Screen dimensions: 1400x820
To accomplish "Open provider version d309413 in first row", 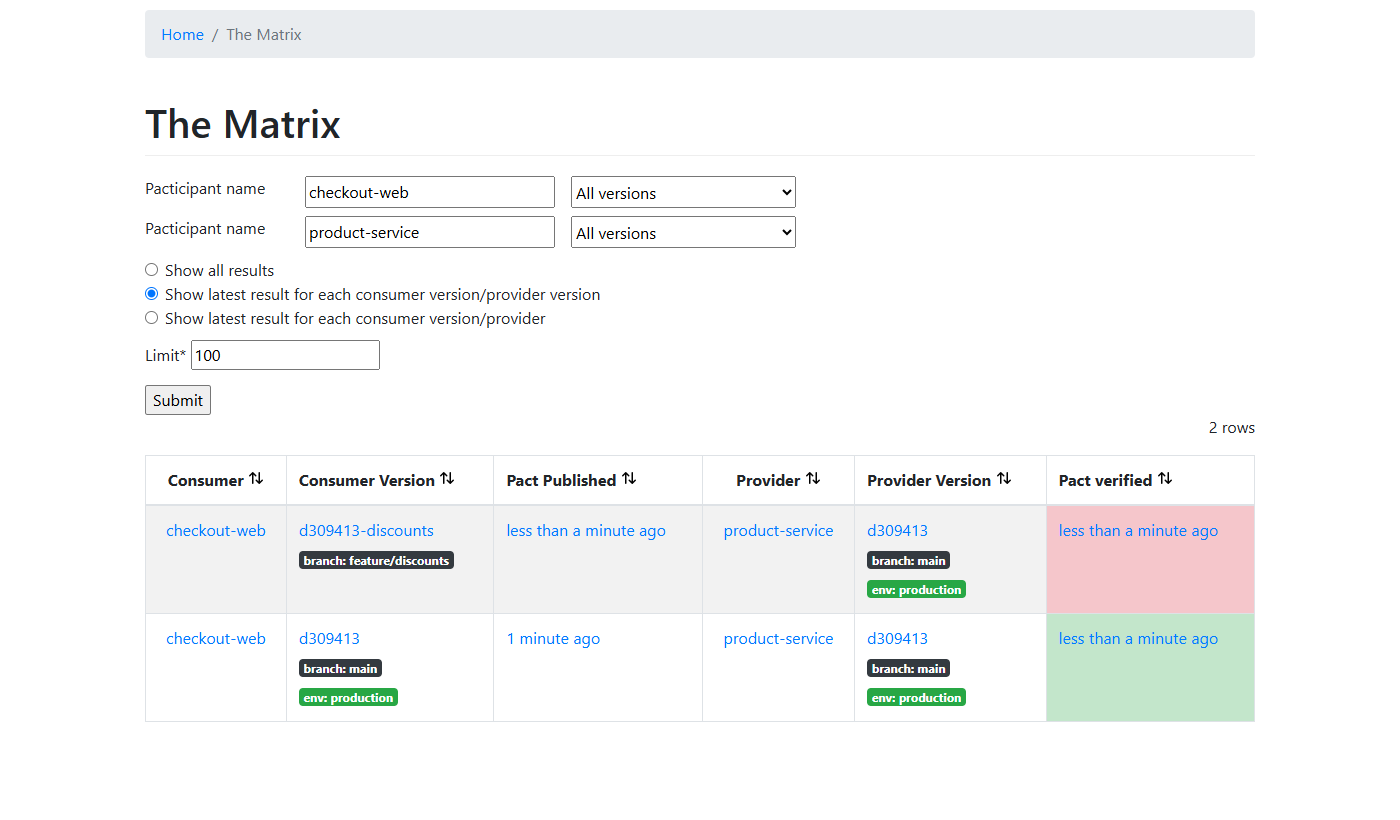I will pyautogui.click(x=897, y=531).
